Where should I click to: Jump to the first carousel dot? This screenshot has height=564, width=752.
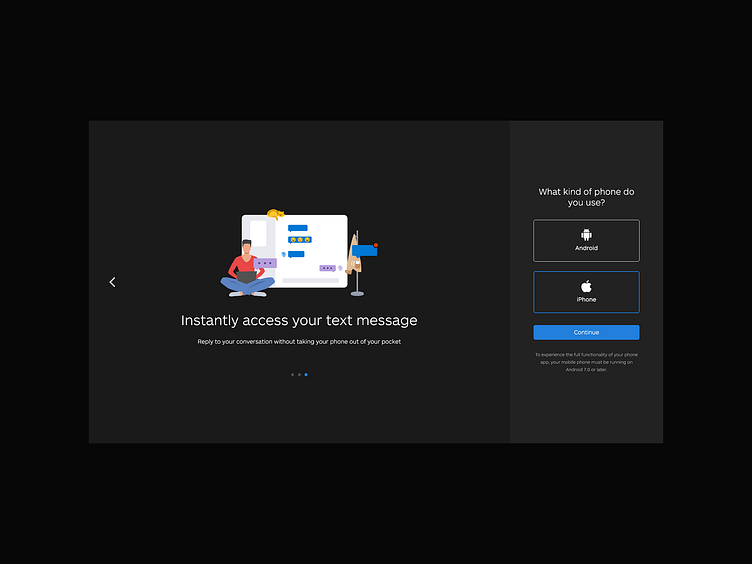click(x=293, y=375)
